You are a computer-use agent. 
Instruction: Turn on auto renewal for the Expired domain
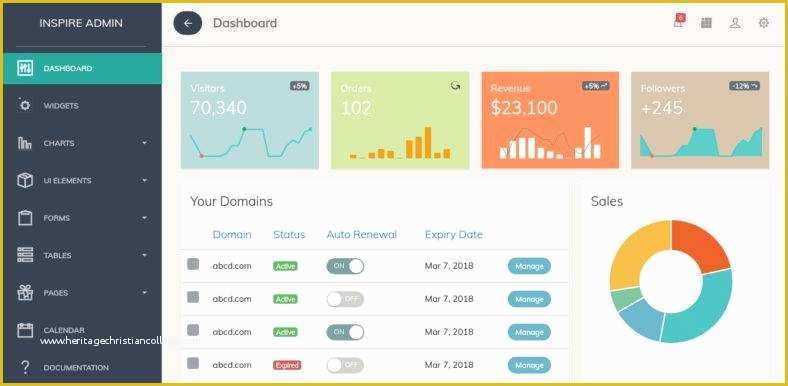coord(345,365)
